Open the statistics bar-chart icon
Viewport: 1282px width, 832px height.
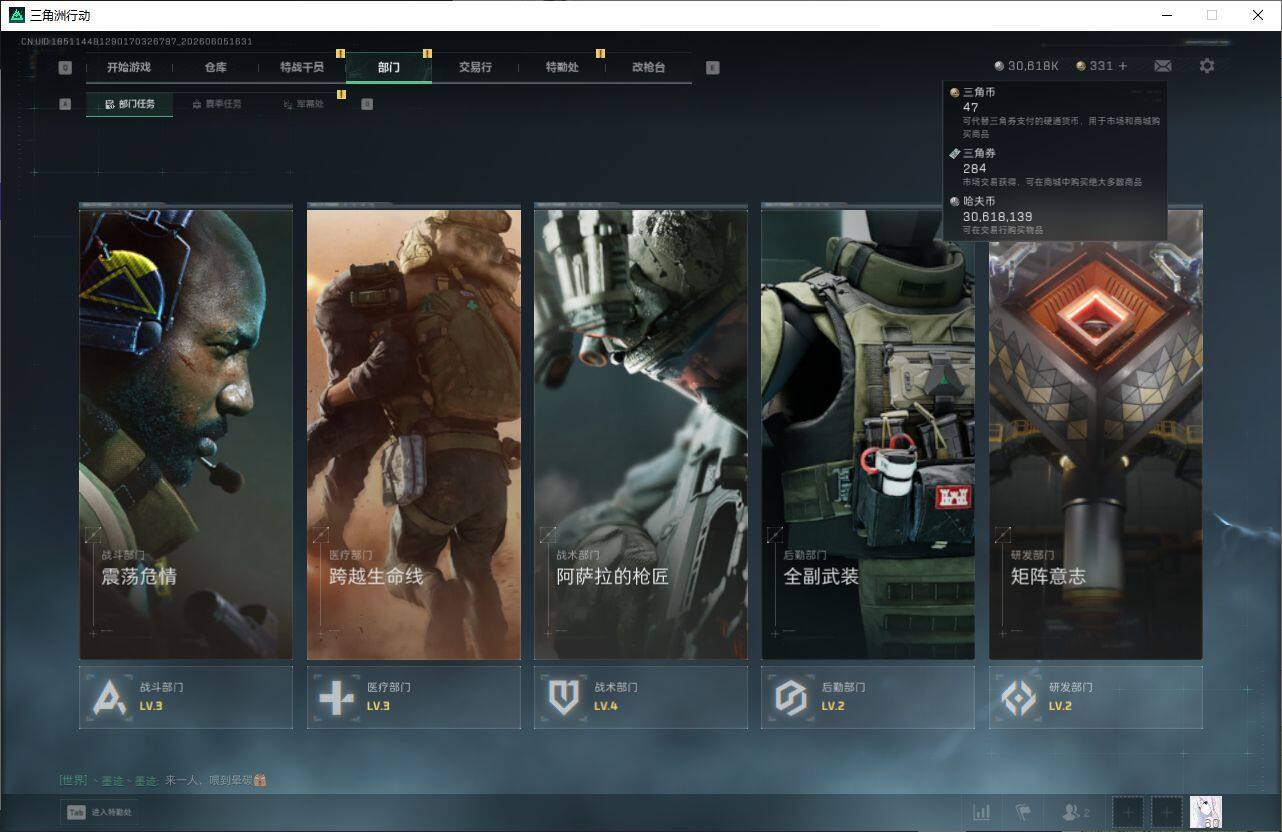pos(982,812)
